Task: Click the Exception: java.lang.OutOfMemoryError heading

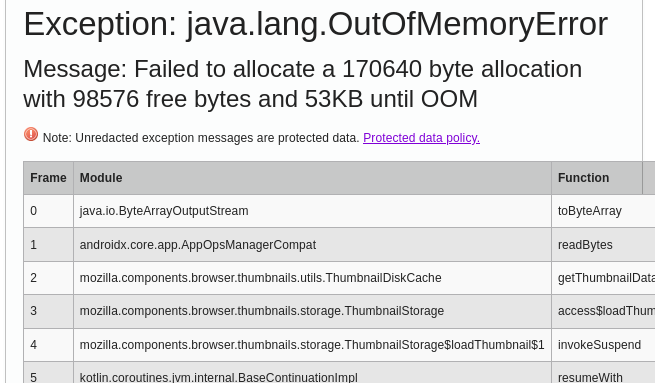Action: click(x=316, y=24)
